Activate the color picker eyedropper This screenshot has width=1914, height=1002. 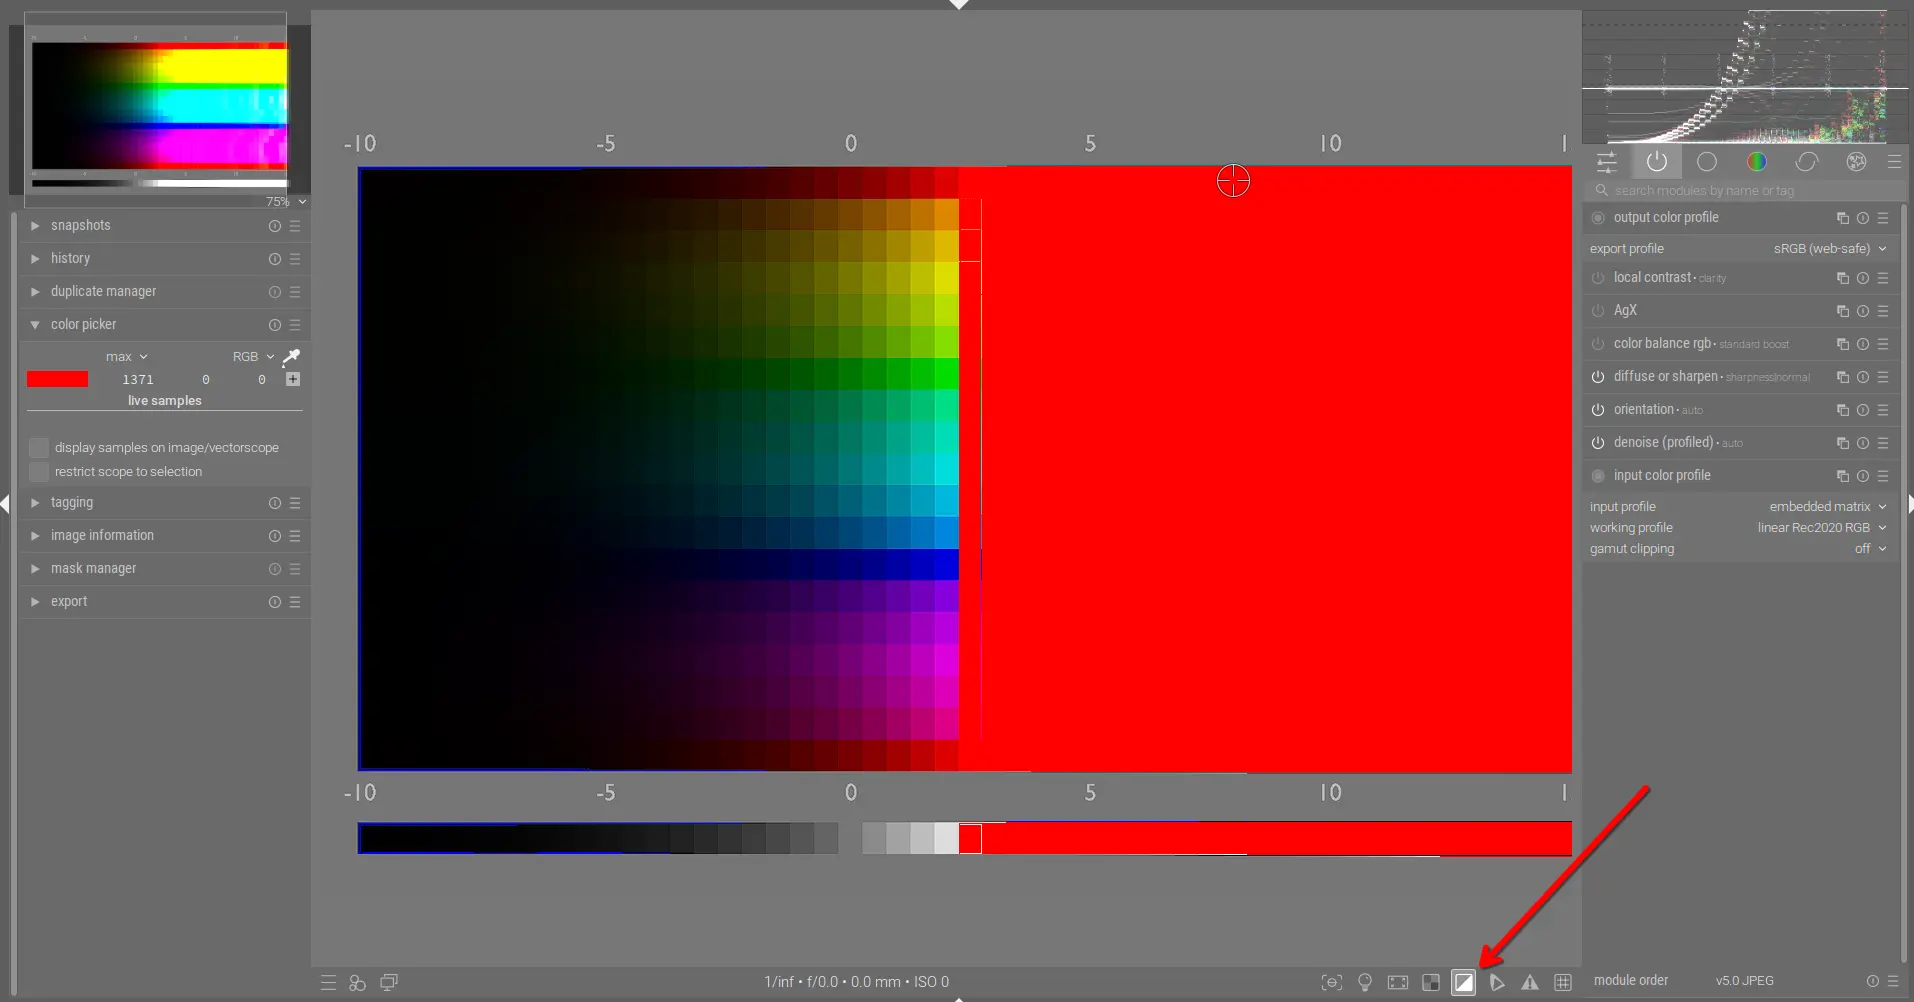[291, 356]
